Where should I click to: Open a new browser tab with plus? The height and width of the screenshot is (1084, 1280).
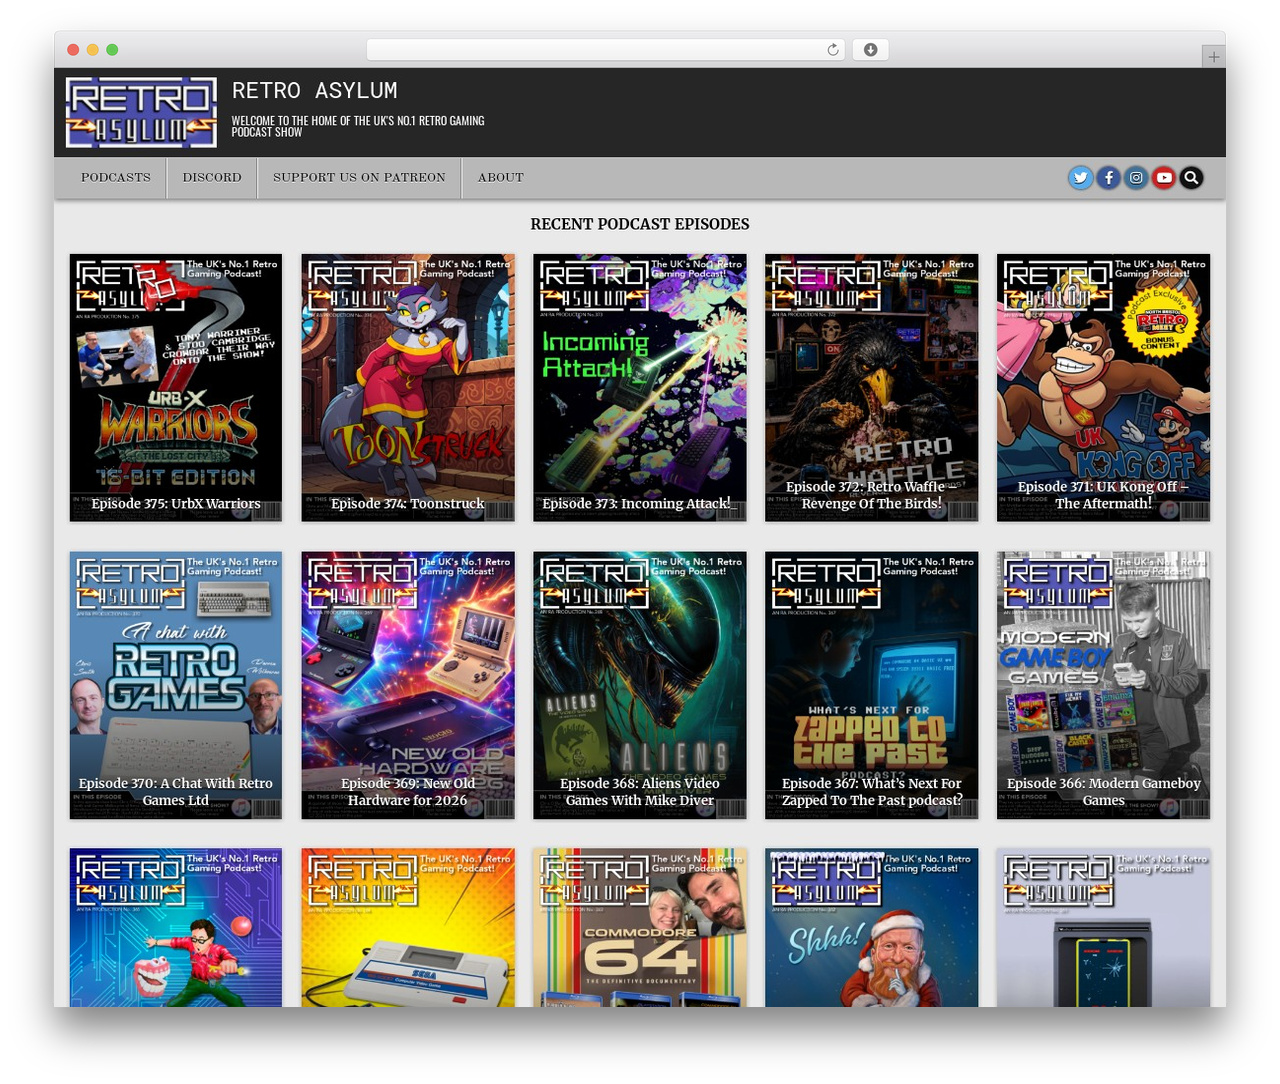tap(1213, 57)
